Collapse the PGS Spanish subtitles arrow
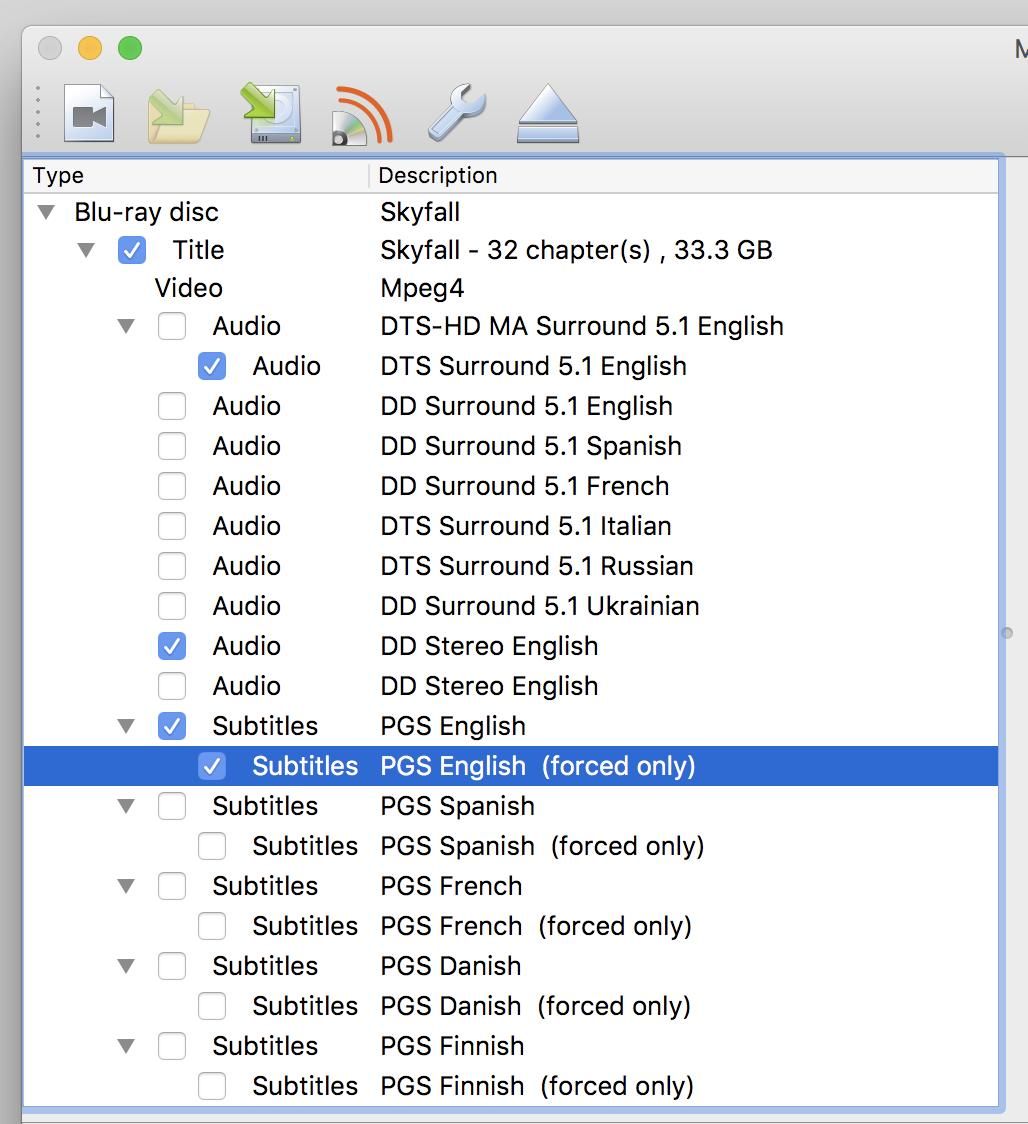Viewport: 1028px width, 1124px height. pos(126,806)
